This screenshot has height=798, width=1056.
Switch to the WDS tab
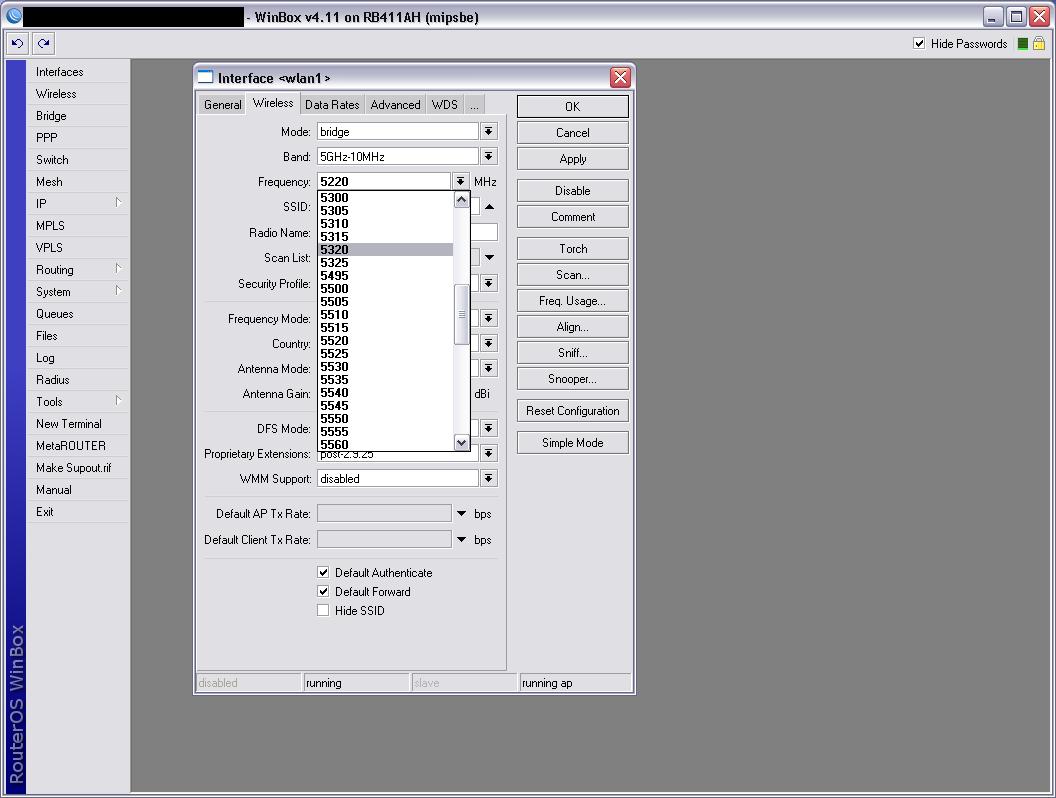[444, 104]
